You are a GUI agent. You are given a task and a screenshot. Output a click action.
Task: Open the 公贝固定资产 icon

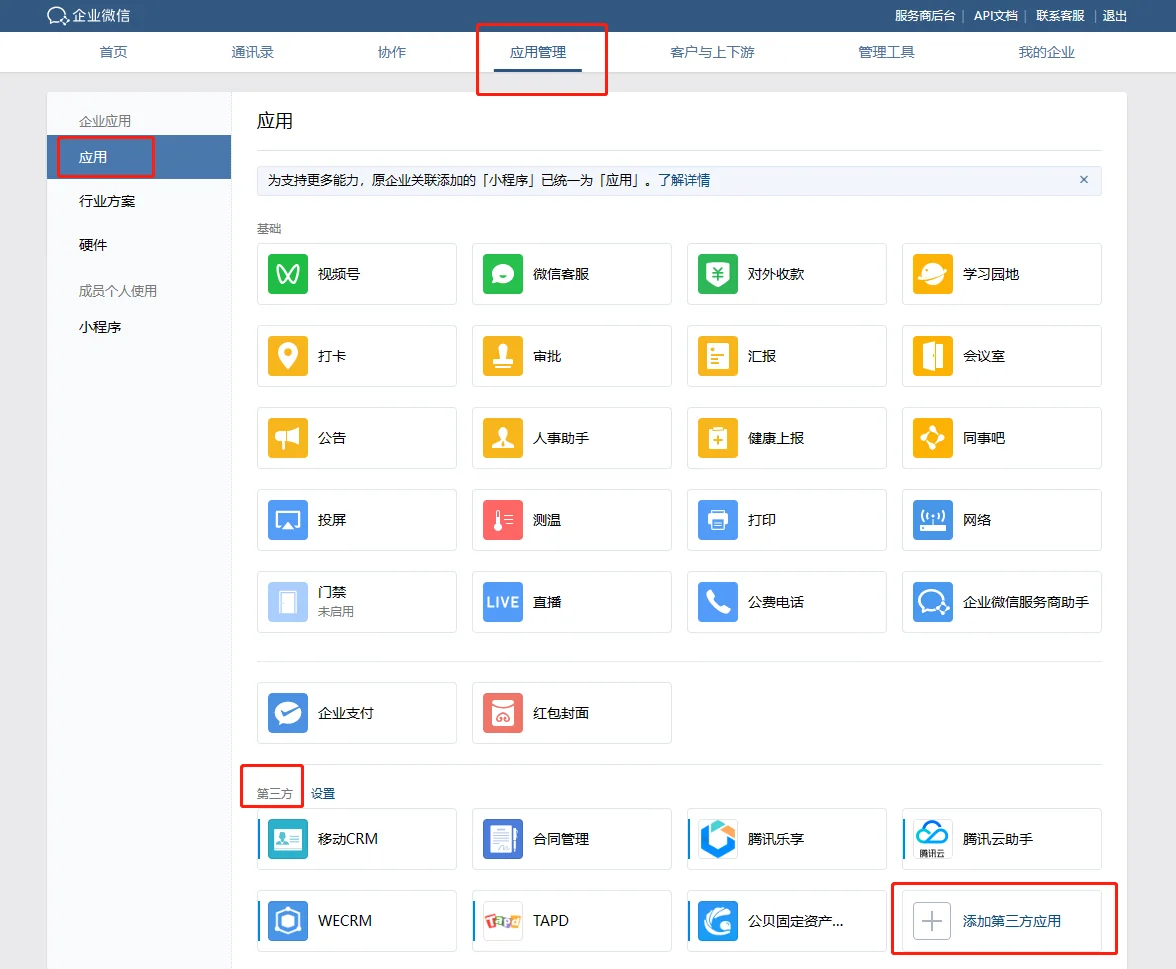pyautogui.click(x=718, y=920)
